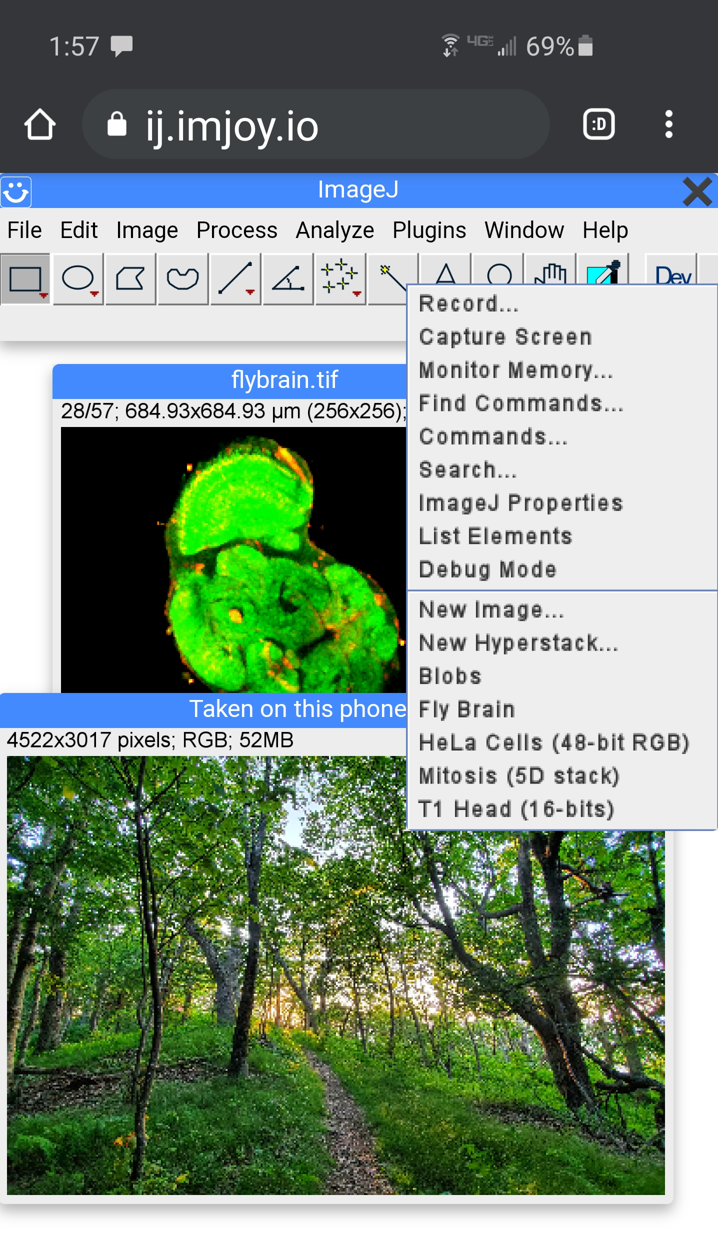This screenshot has height=1238, width=718.
Task: Click the ImJoy smiley icon
Action: point(16,191)
